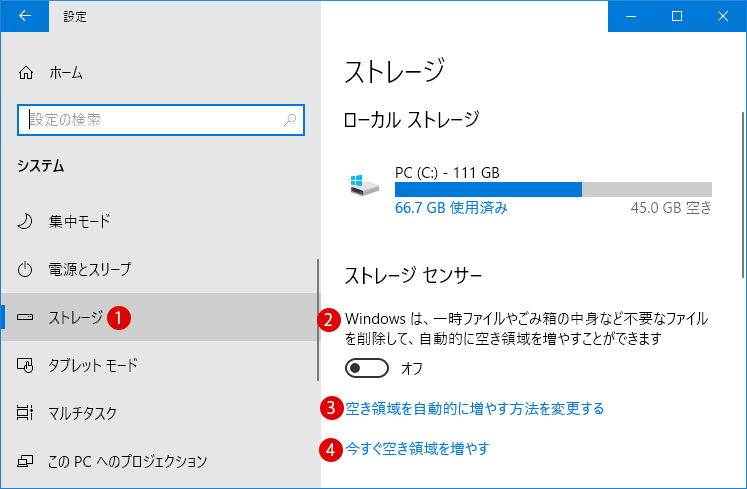Screen dimensions: 747x489
Task: Click the Home house icon
Action: (x=26, y=73)
